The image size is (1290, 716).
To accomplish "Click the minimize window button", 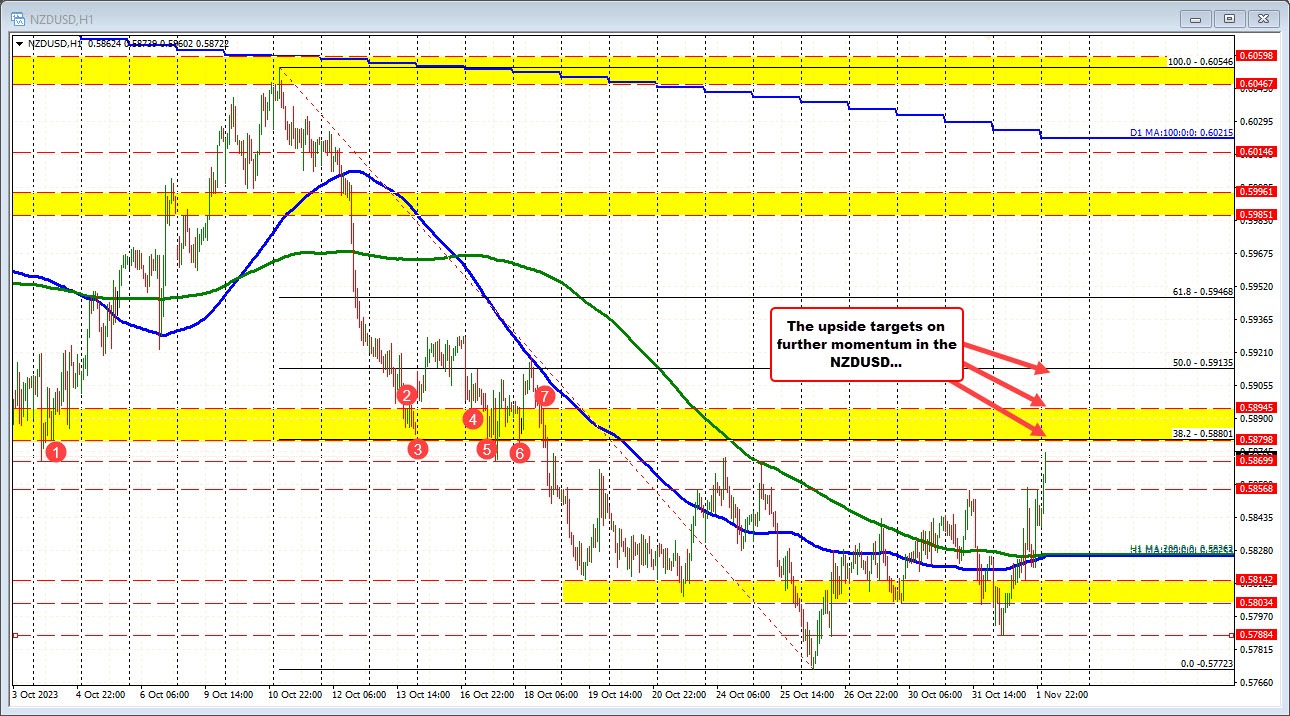I will pyautogui.click(x=1194, y=18).
